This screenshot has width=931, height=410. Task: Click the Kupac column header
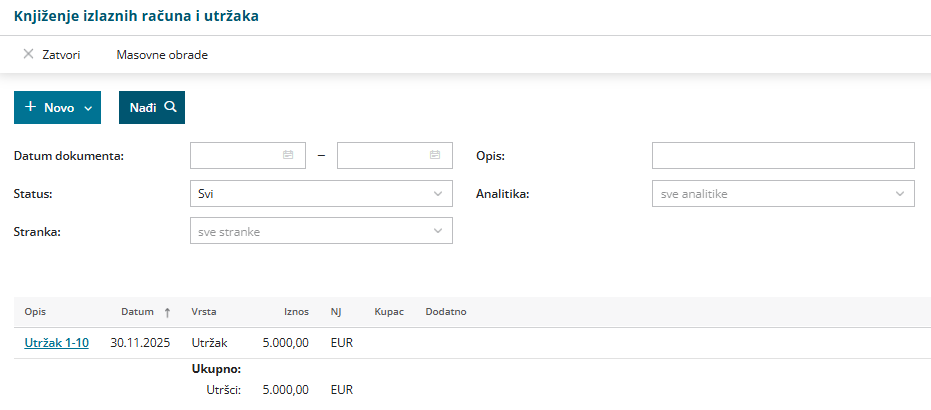[389, 312]
